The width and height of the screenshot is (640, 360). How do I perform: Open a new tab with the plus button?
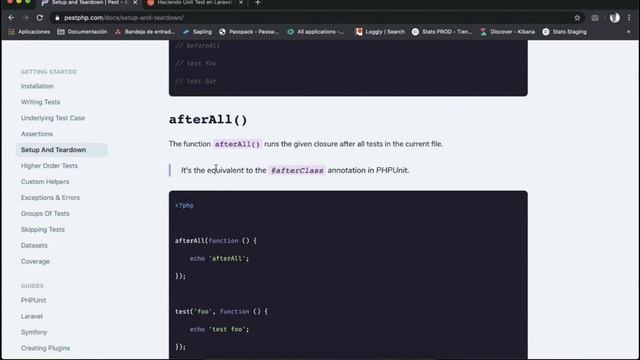point(258,3)
